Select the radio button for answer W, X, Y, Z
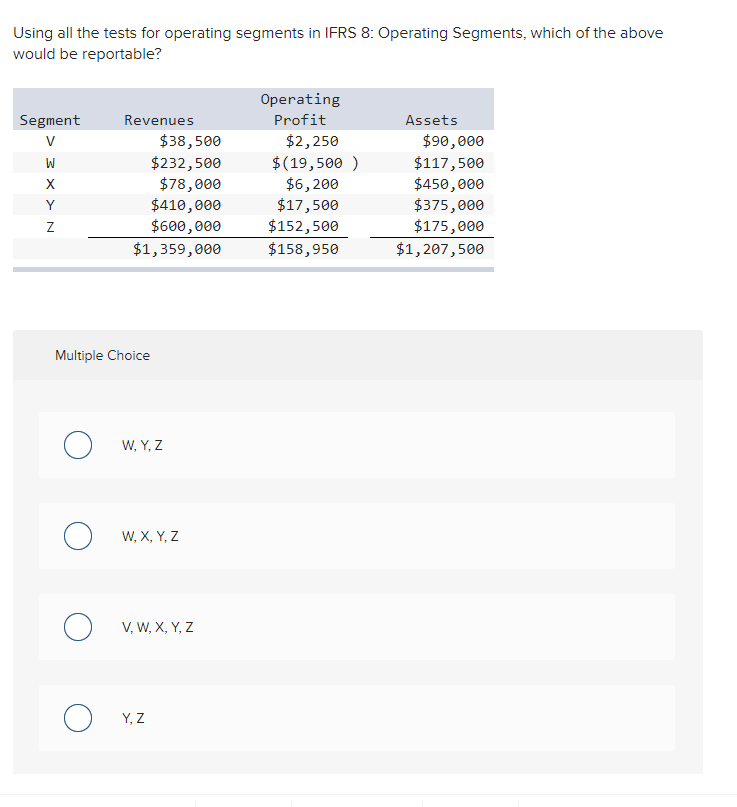737x807 pixels. [x=78, y=536]
